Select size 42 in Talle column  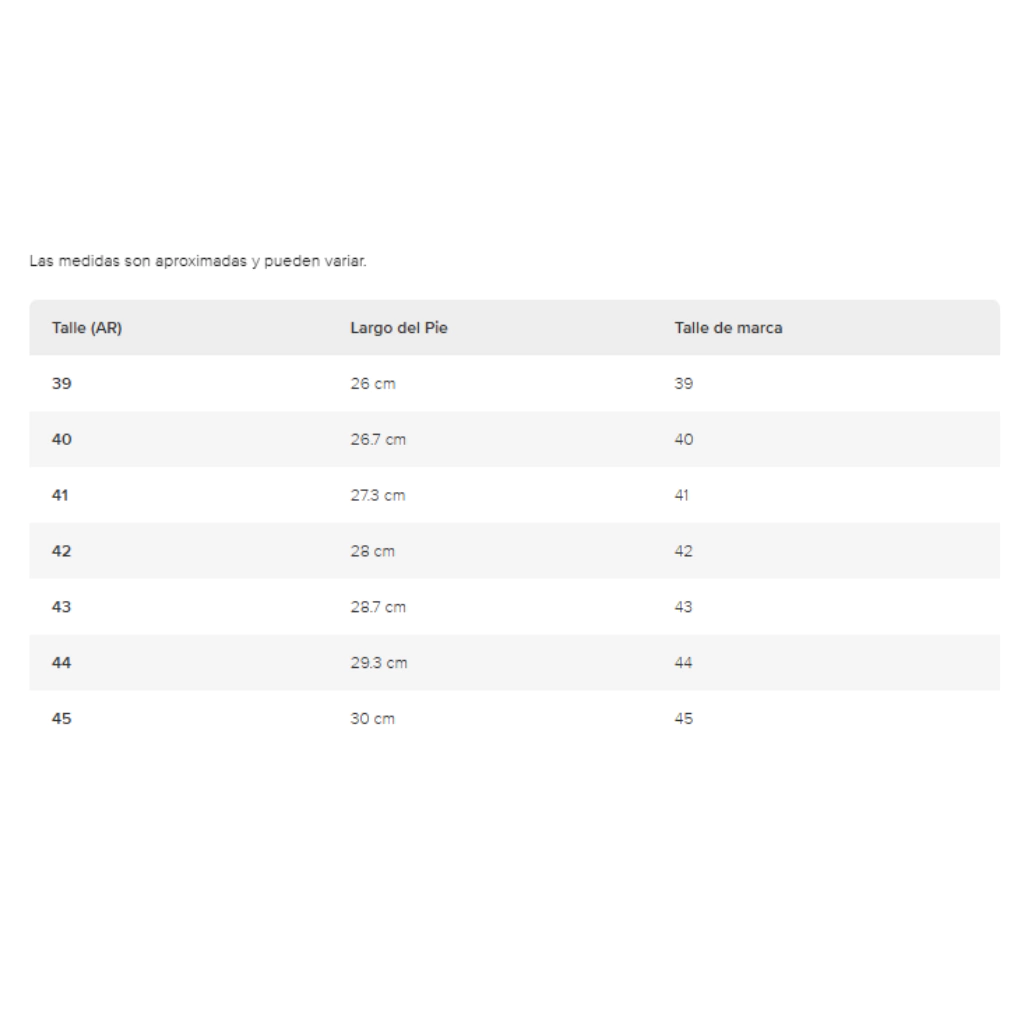click(x=61, y=551)
